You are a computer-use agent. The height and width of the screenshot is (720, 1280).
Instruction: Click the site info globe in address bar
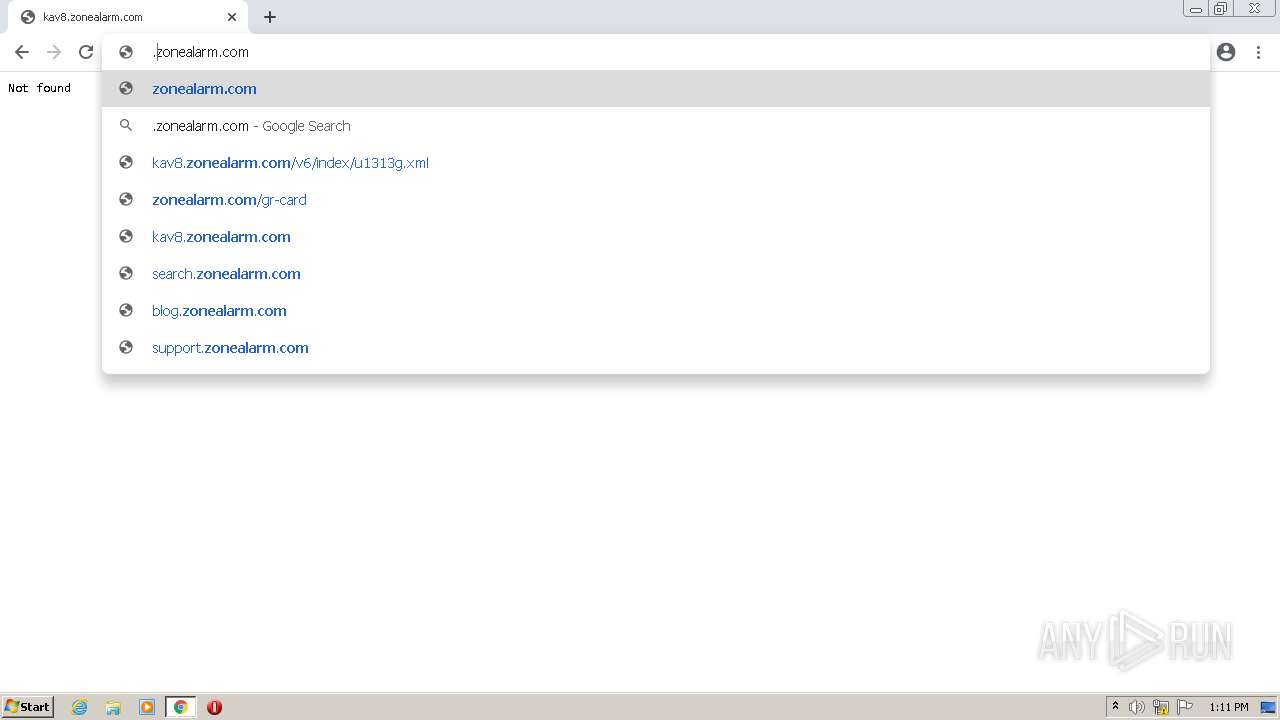point(126,52)
